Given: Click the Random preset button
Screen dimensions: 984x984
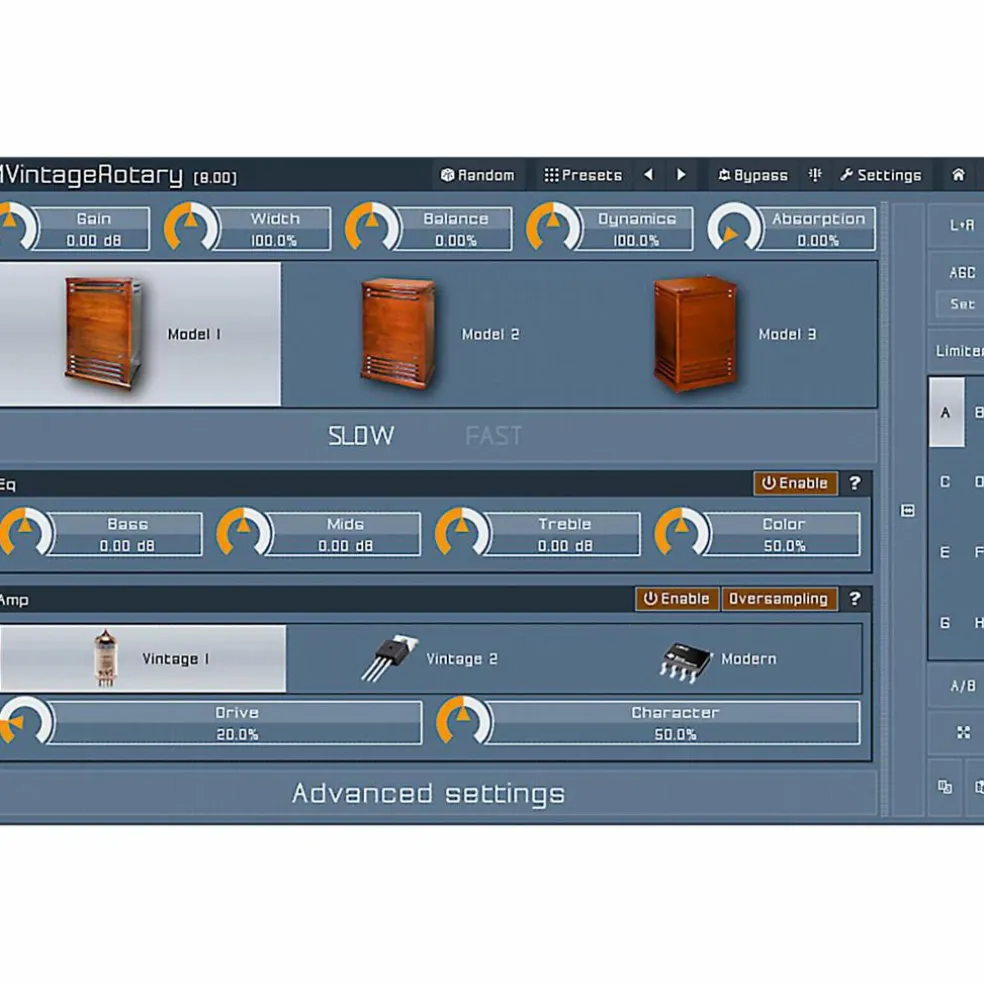Looking at the screenshot, I should [478, 175].
